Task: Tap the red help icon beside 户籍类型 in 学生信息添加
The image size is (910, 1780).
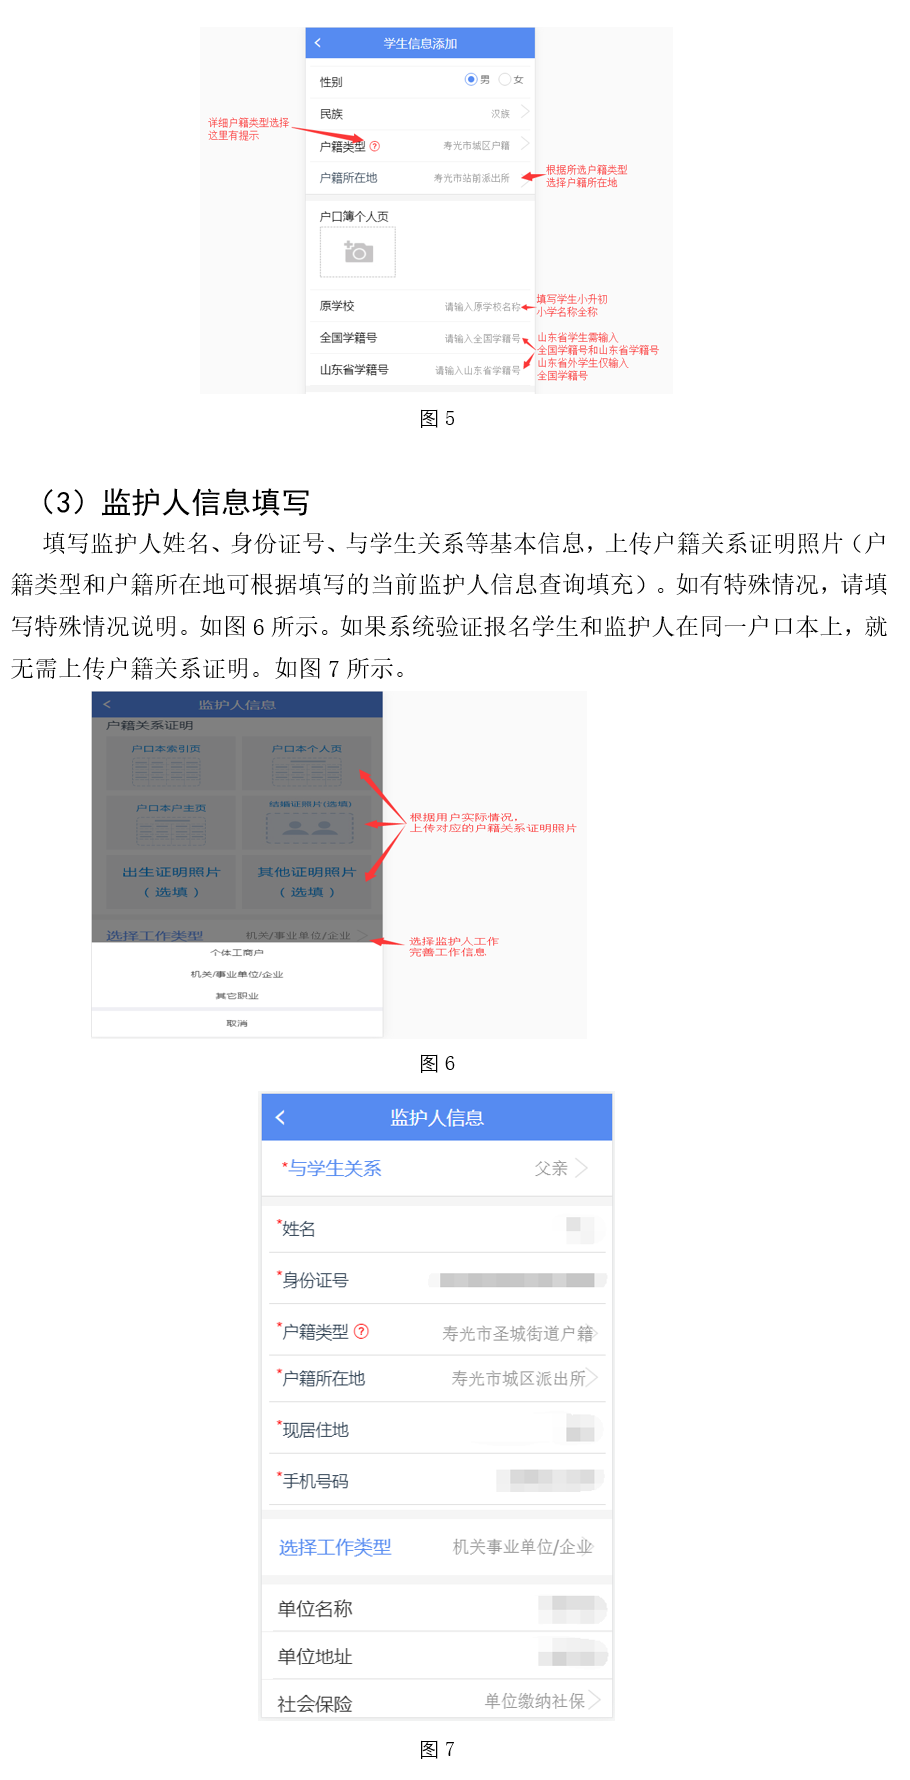Action: (x=375, y=146)
